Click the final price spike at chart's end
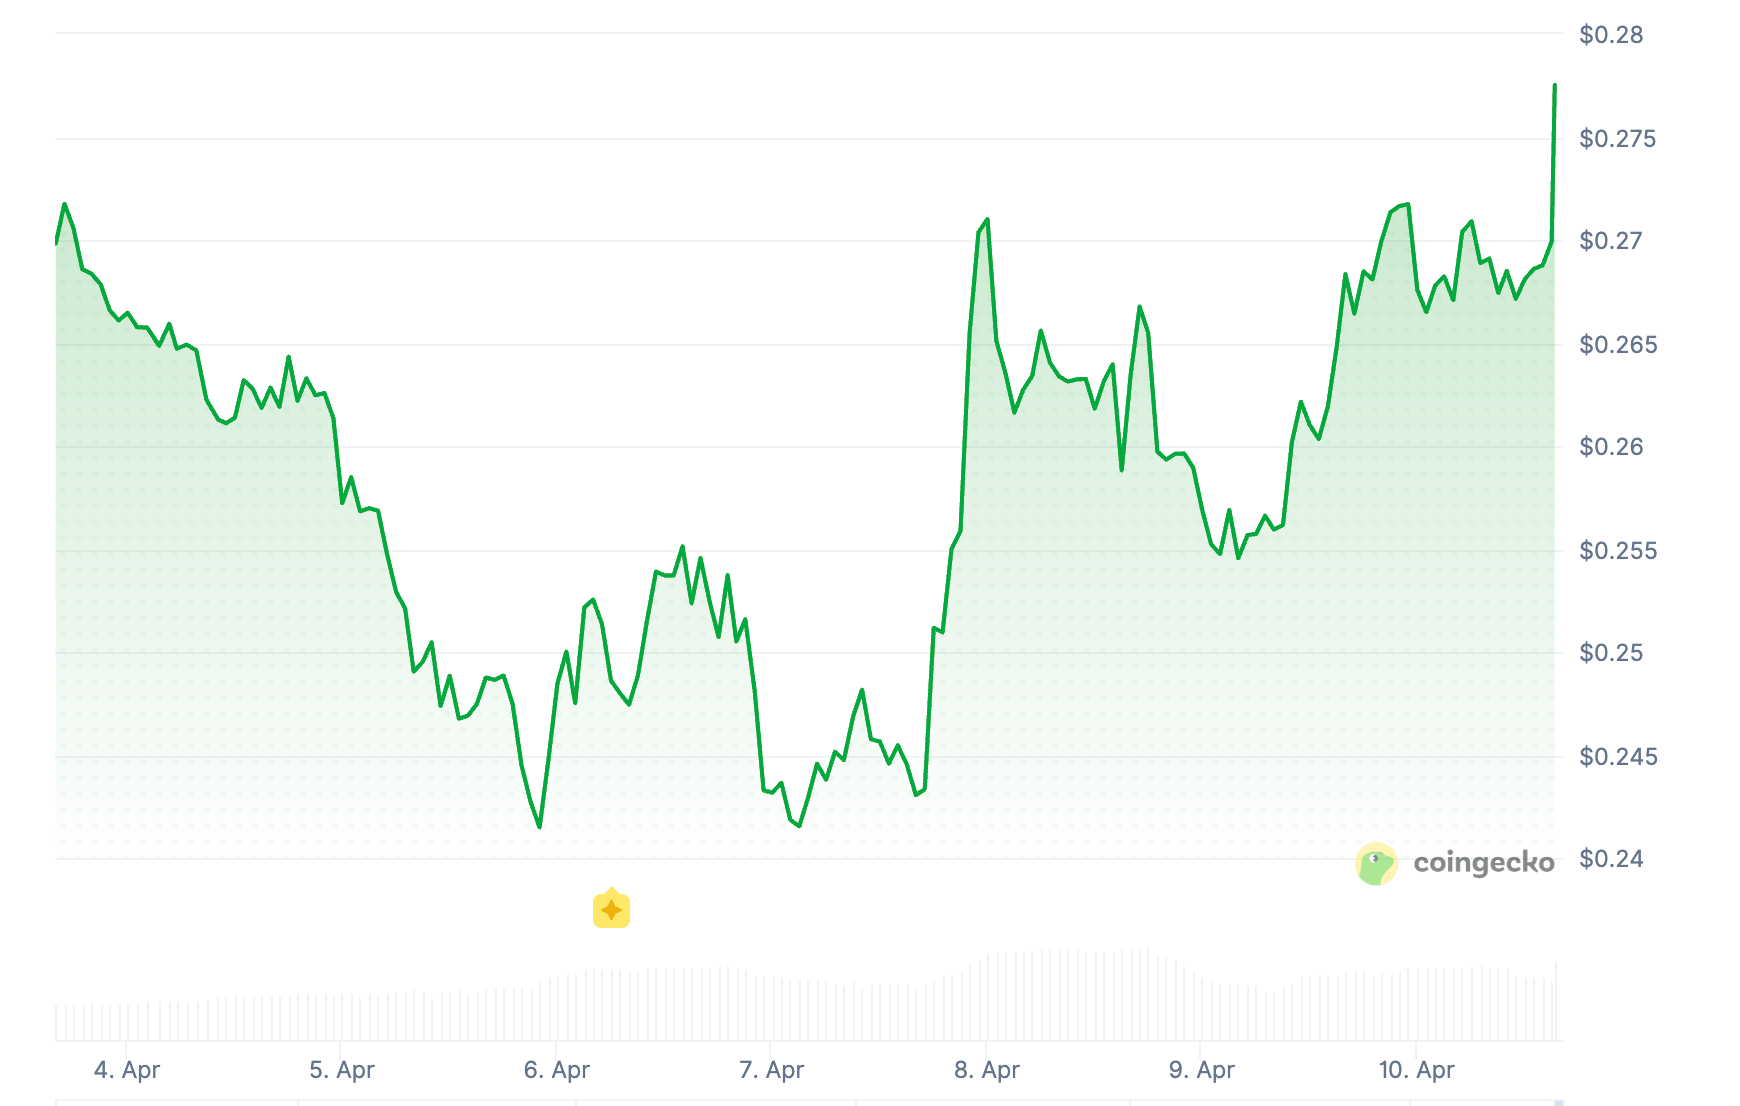The width and height of the screenshot is (1740, 1106). point(1554,87)
